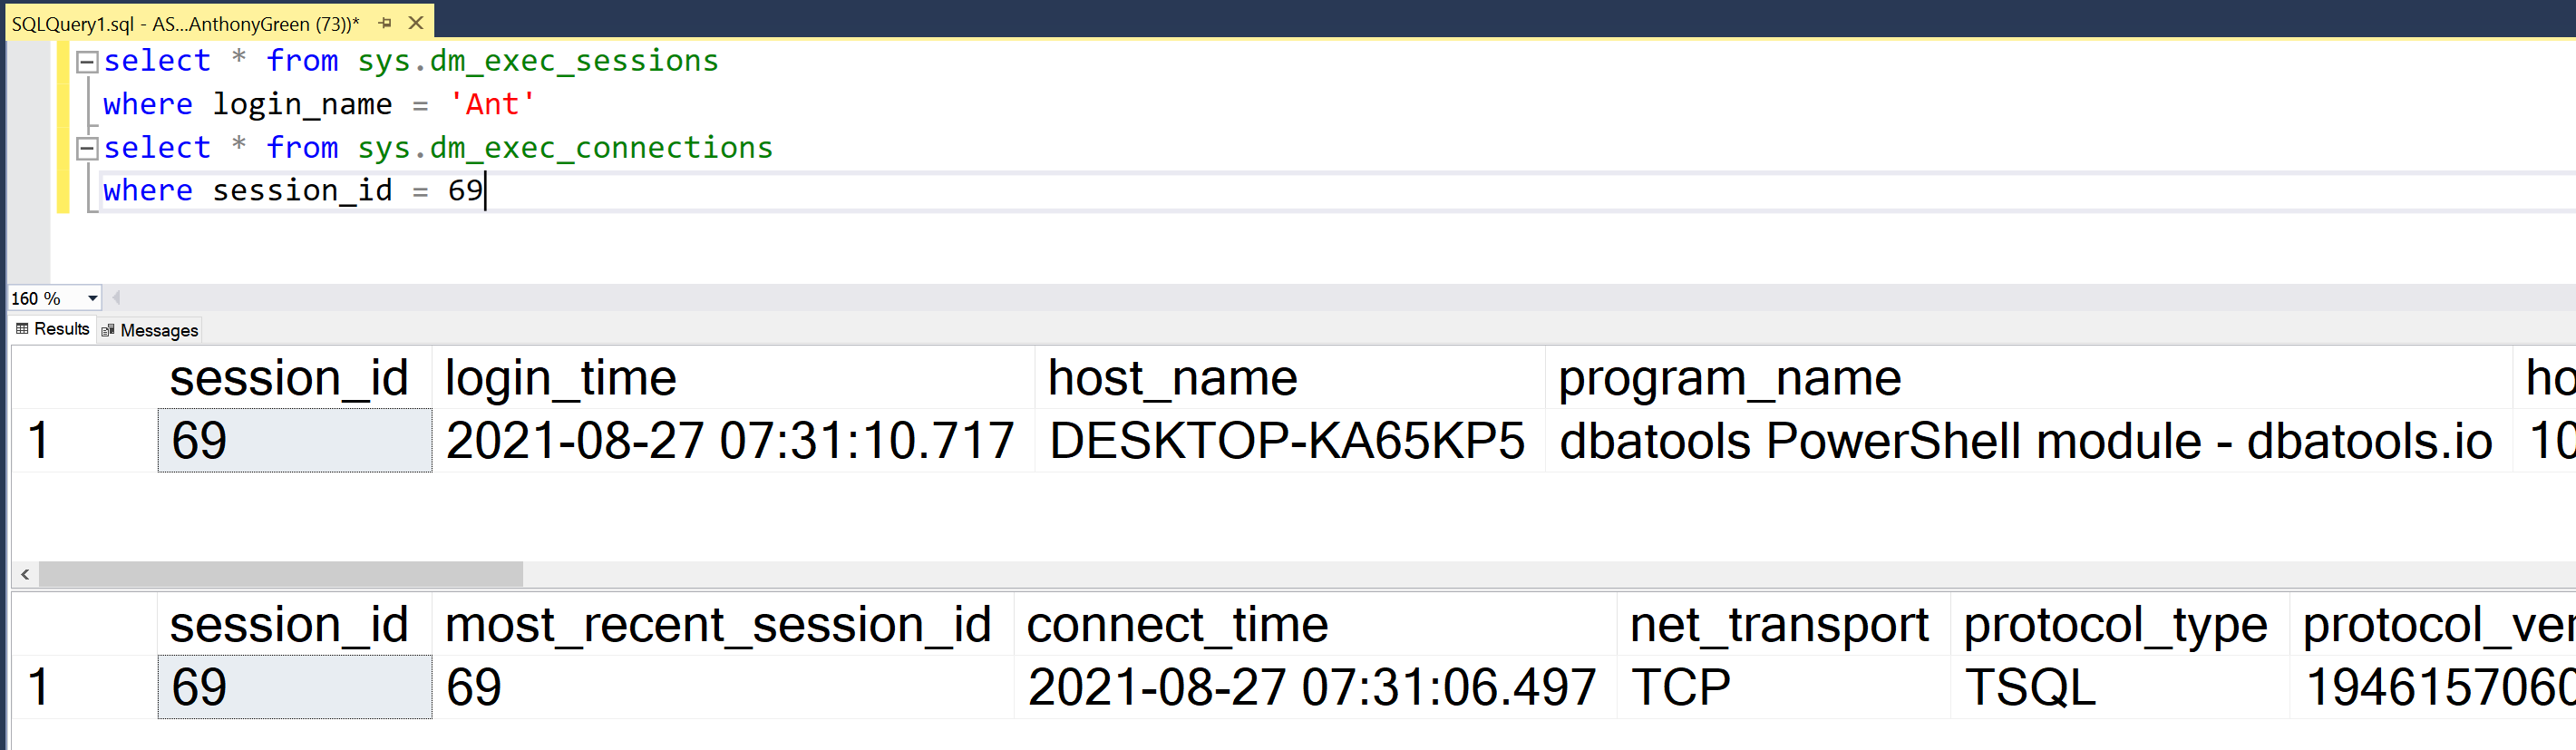Viewport: 2576px width, 750px height.
Task: Pin the SQLQuery1.sql tab
Action: click(x=385, y=23)
